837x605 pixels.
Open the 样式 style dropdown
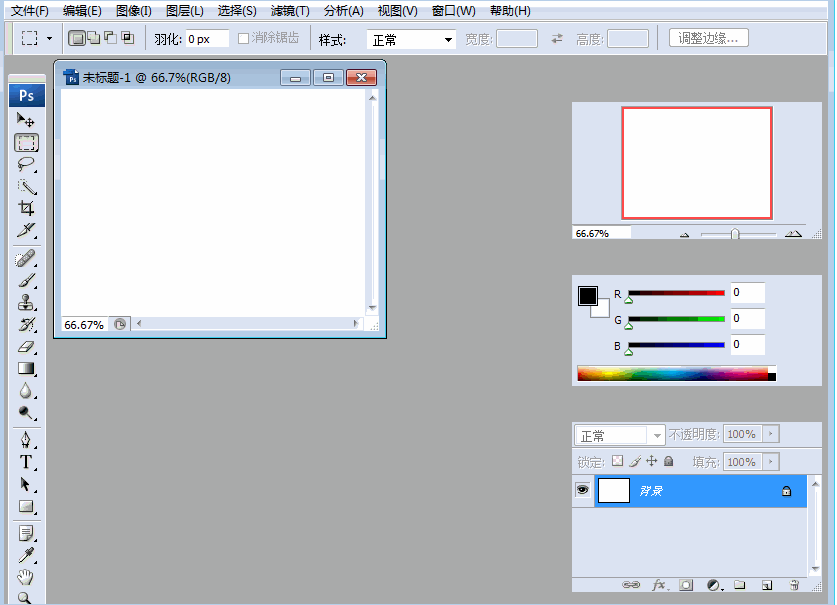(x=411, y=40)
